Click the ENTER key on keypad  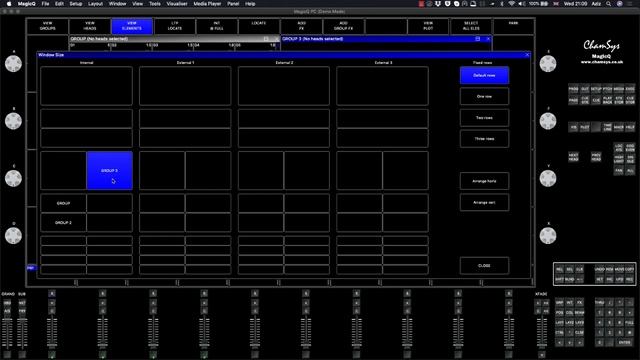pyautogui.click(x=624, y=342)
